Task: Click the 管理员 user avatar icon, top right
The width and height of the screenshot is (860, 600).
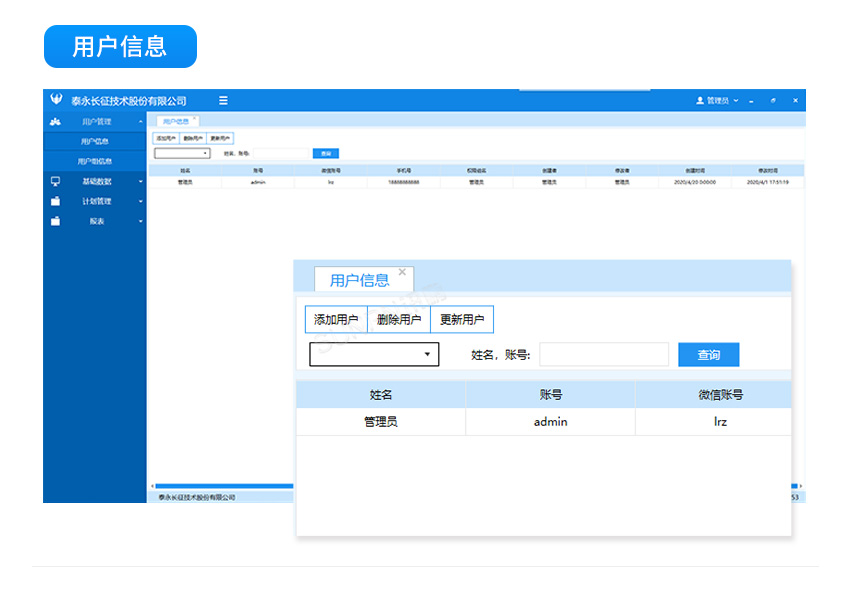Action: pyautogui.click(x=700, y=101)
